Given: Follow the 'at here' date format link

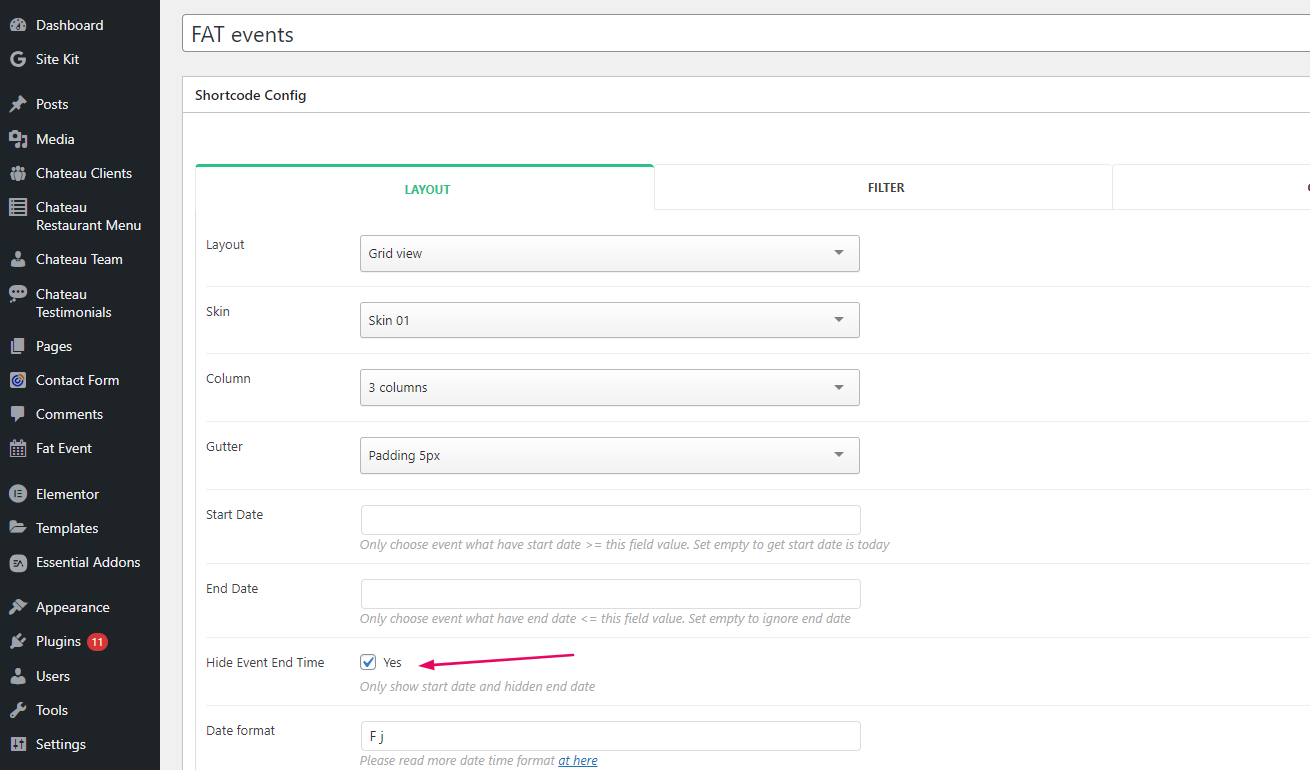Looking at the screenshot, I should 578,760.
